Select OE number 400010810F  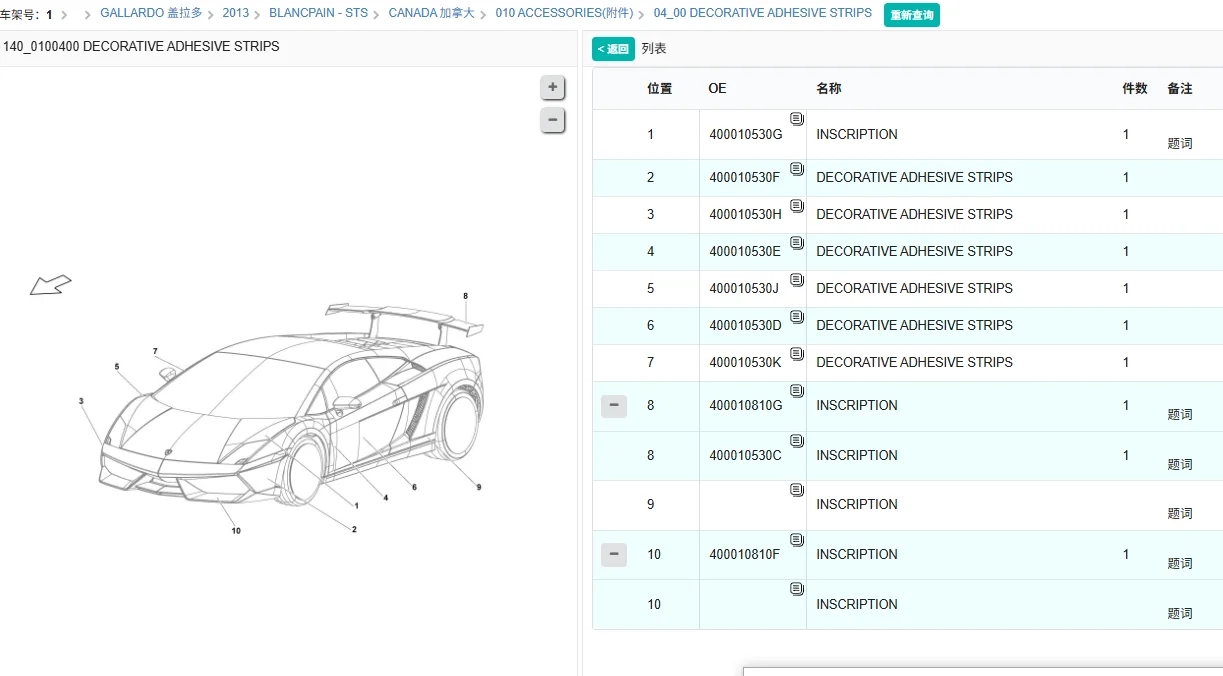(x=745, y=555)
